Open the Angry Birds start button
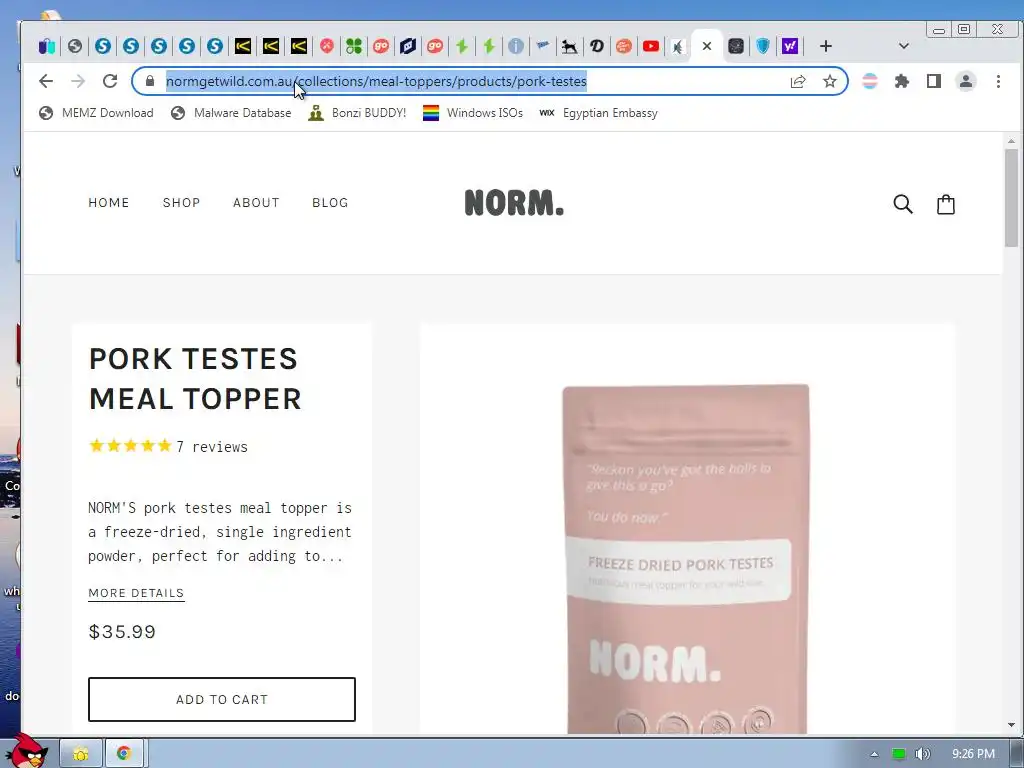 25,751
